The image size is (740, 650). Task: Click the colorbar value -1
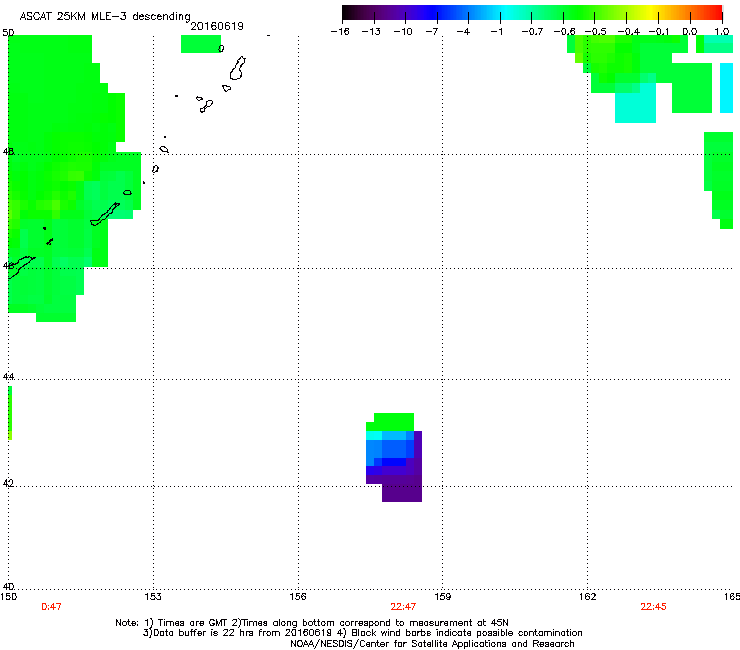pos(496,32)
